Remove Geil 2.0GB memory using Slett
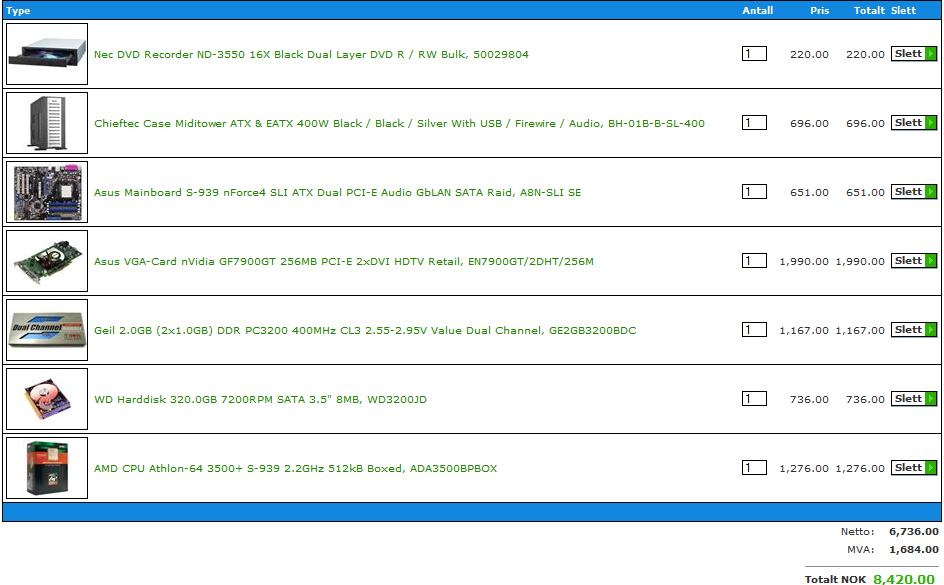The height and width of the screenshot is (585, 944). [913, 330]
